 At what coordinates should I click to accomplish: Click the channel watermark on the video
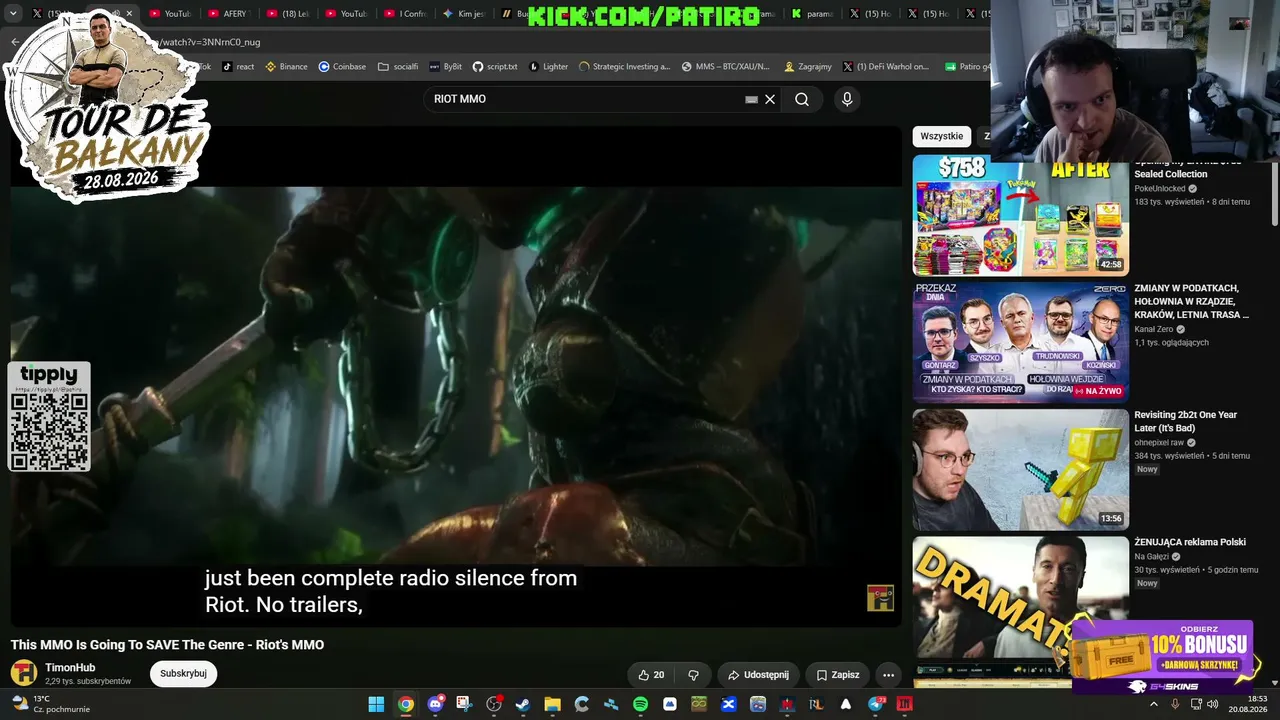pos(880,598)
